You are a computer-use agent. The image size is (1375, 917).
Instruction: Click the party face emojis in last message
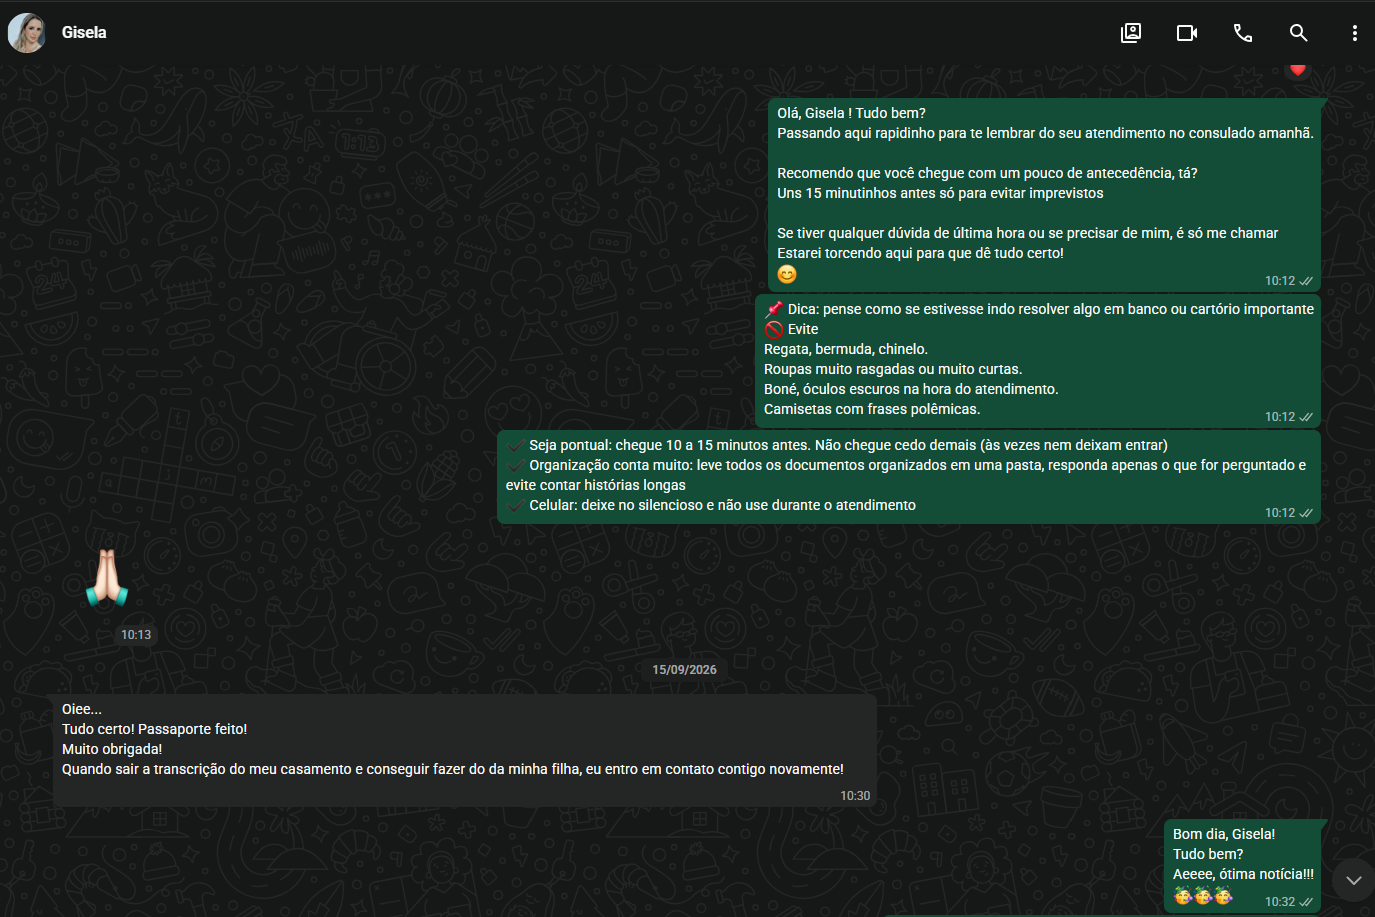pyautogui.click(x=1203, y=895)
